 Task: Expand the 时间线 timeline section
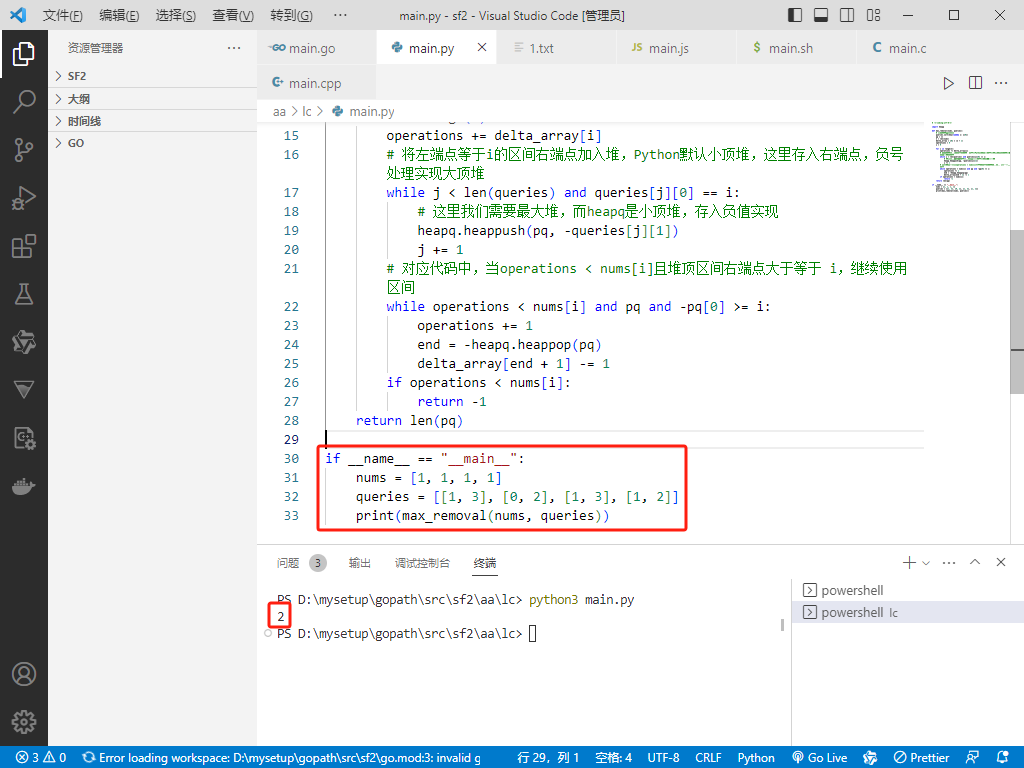[153, 121]
